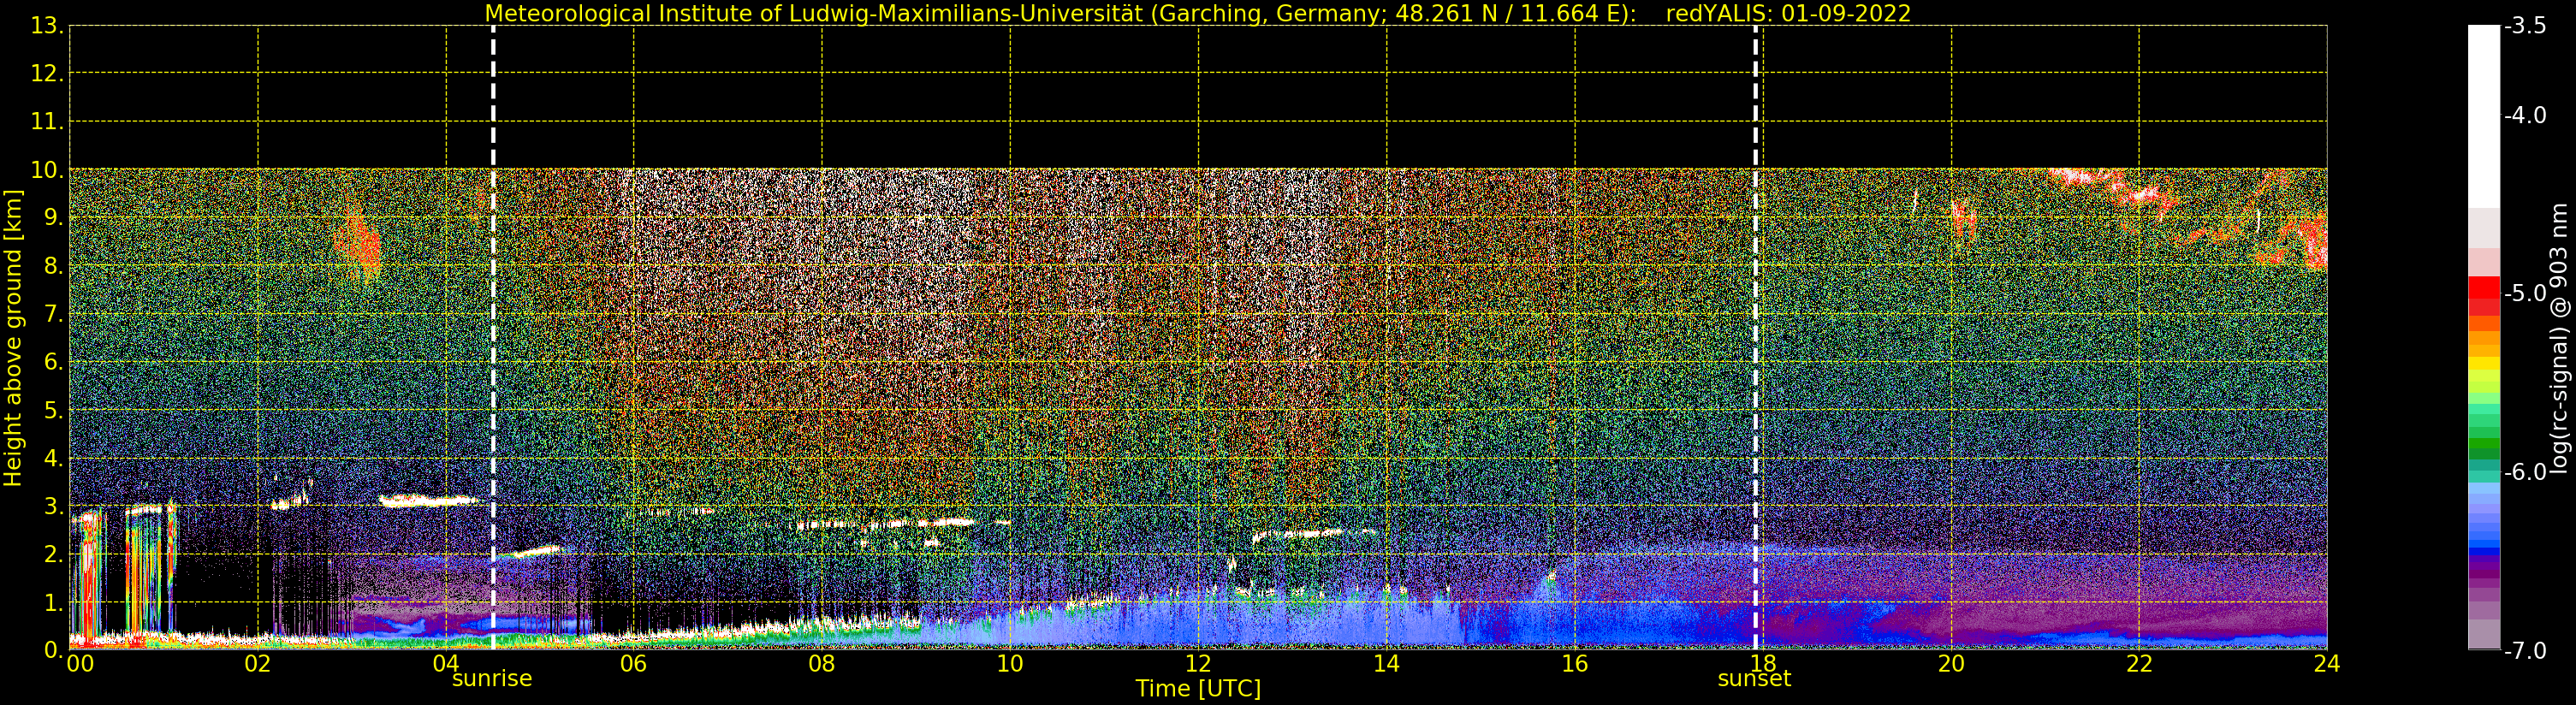Click the '12.' tick on the height axis
2576x705 pixels.
pyautogui.click(x=47, y=74)
